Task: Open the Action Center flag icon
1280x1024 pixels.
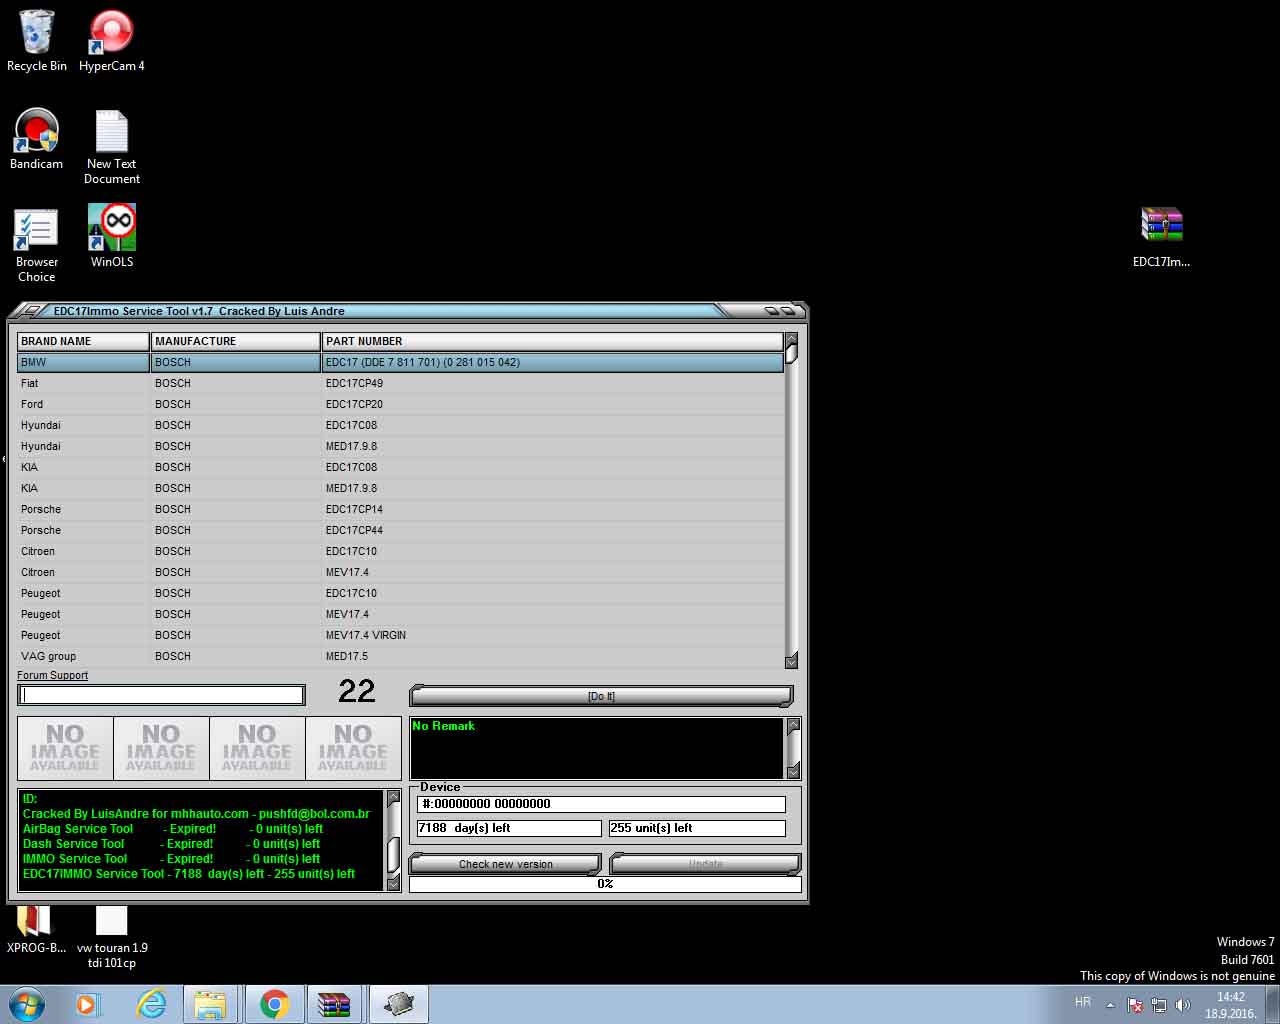Action: [1135, 1004]
